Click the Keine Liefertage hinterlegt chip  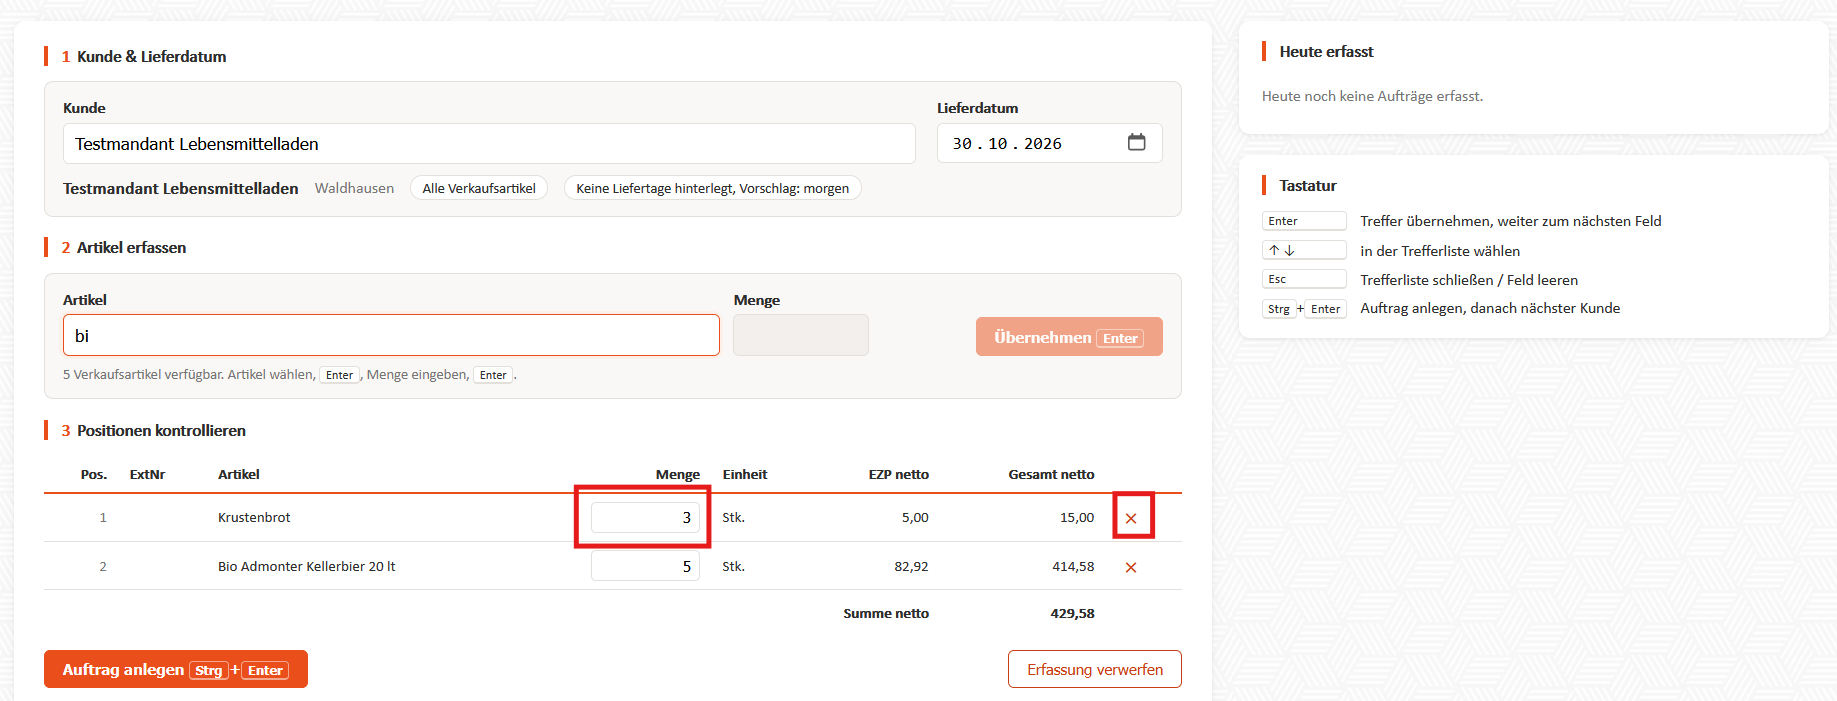coord(713,188)
